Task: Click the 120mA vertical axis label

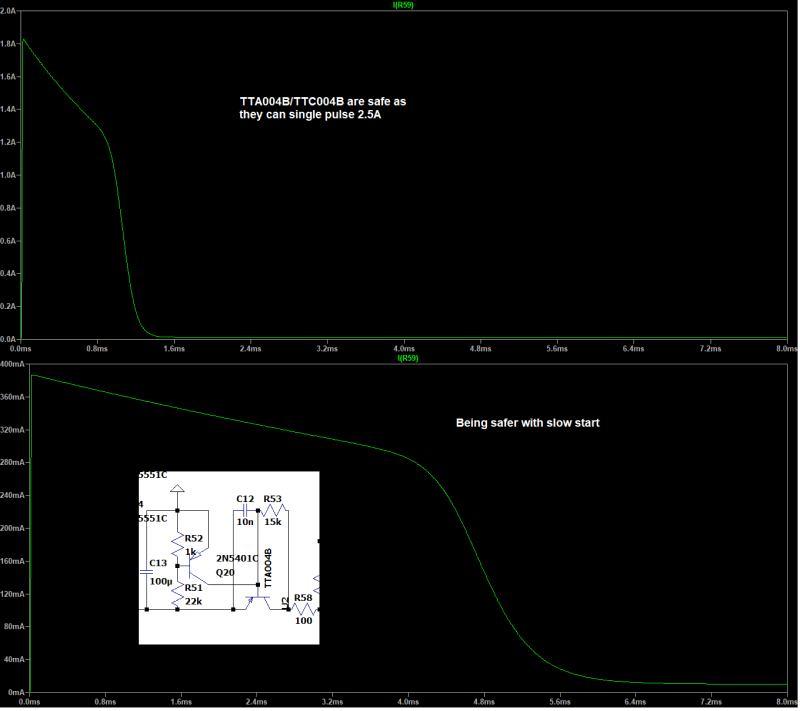Action: tap(12, 594)
